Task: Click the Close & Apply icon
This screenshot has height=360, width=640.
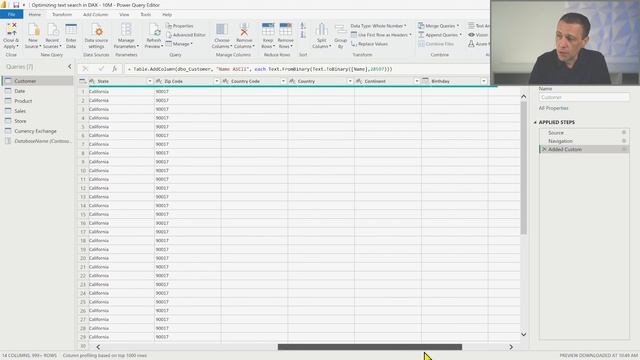Action: [x=11, y=29]
